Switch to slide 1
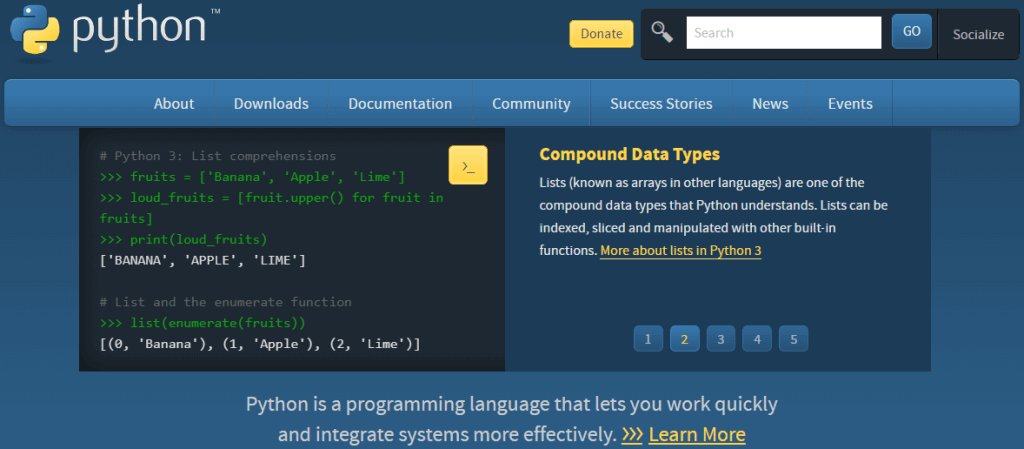1024x449 pixels. coord(648,339)
